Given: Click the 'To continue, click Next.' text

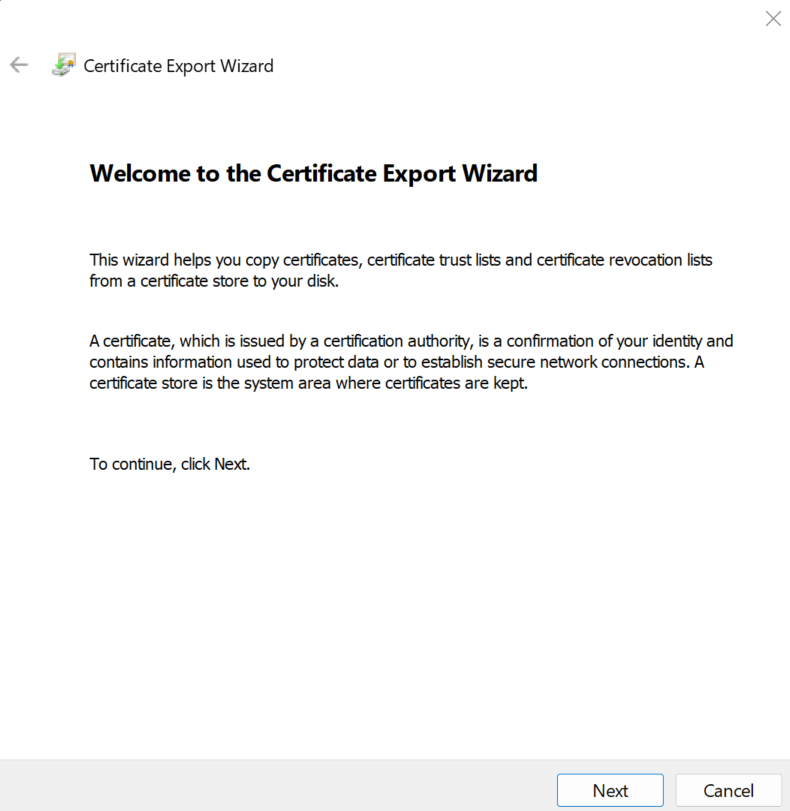Looking at the screenshot, I should click(x=170, y=464).
